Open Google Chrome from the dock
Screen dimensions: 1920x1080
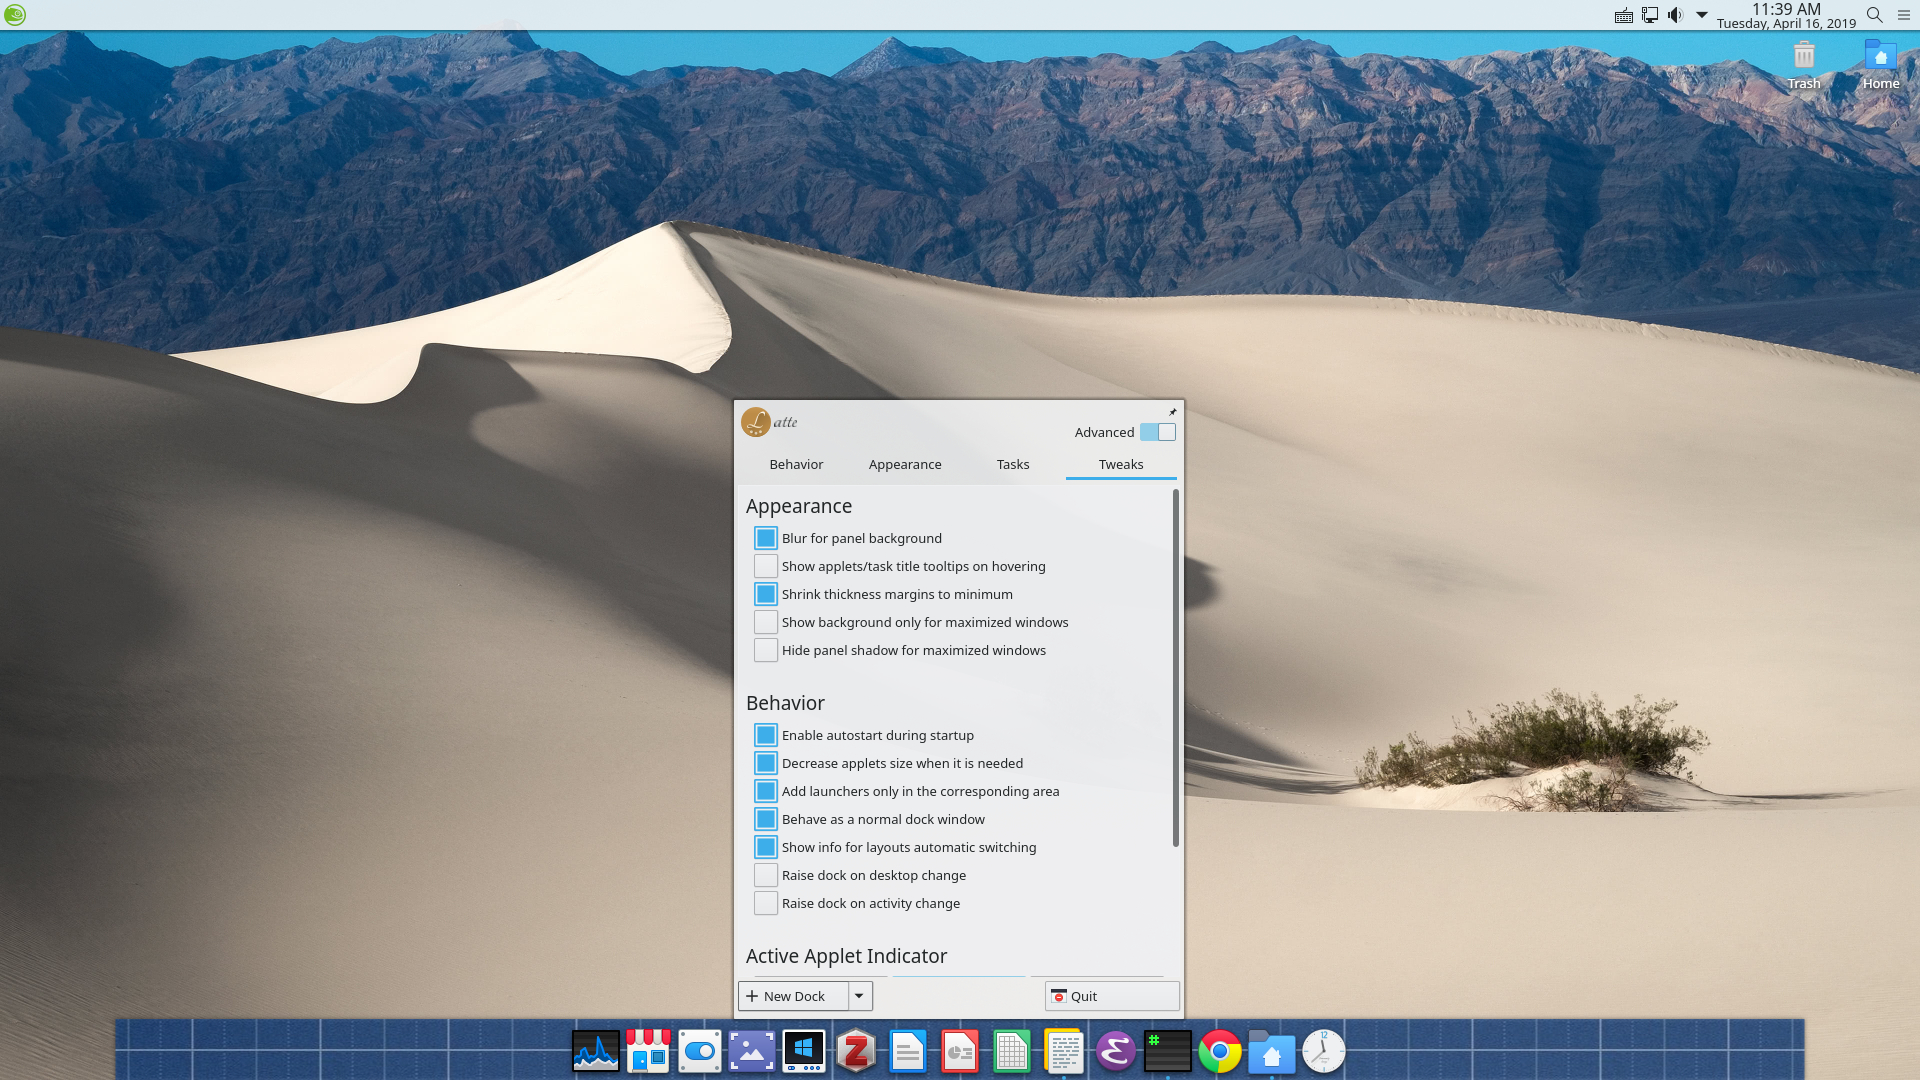click(1219, 1052)
